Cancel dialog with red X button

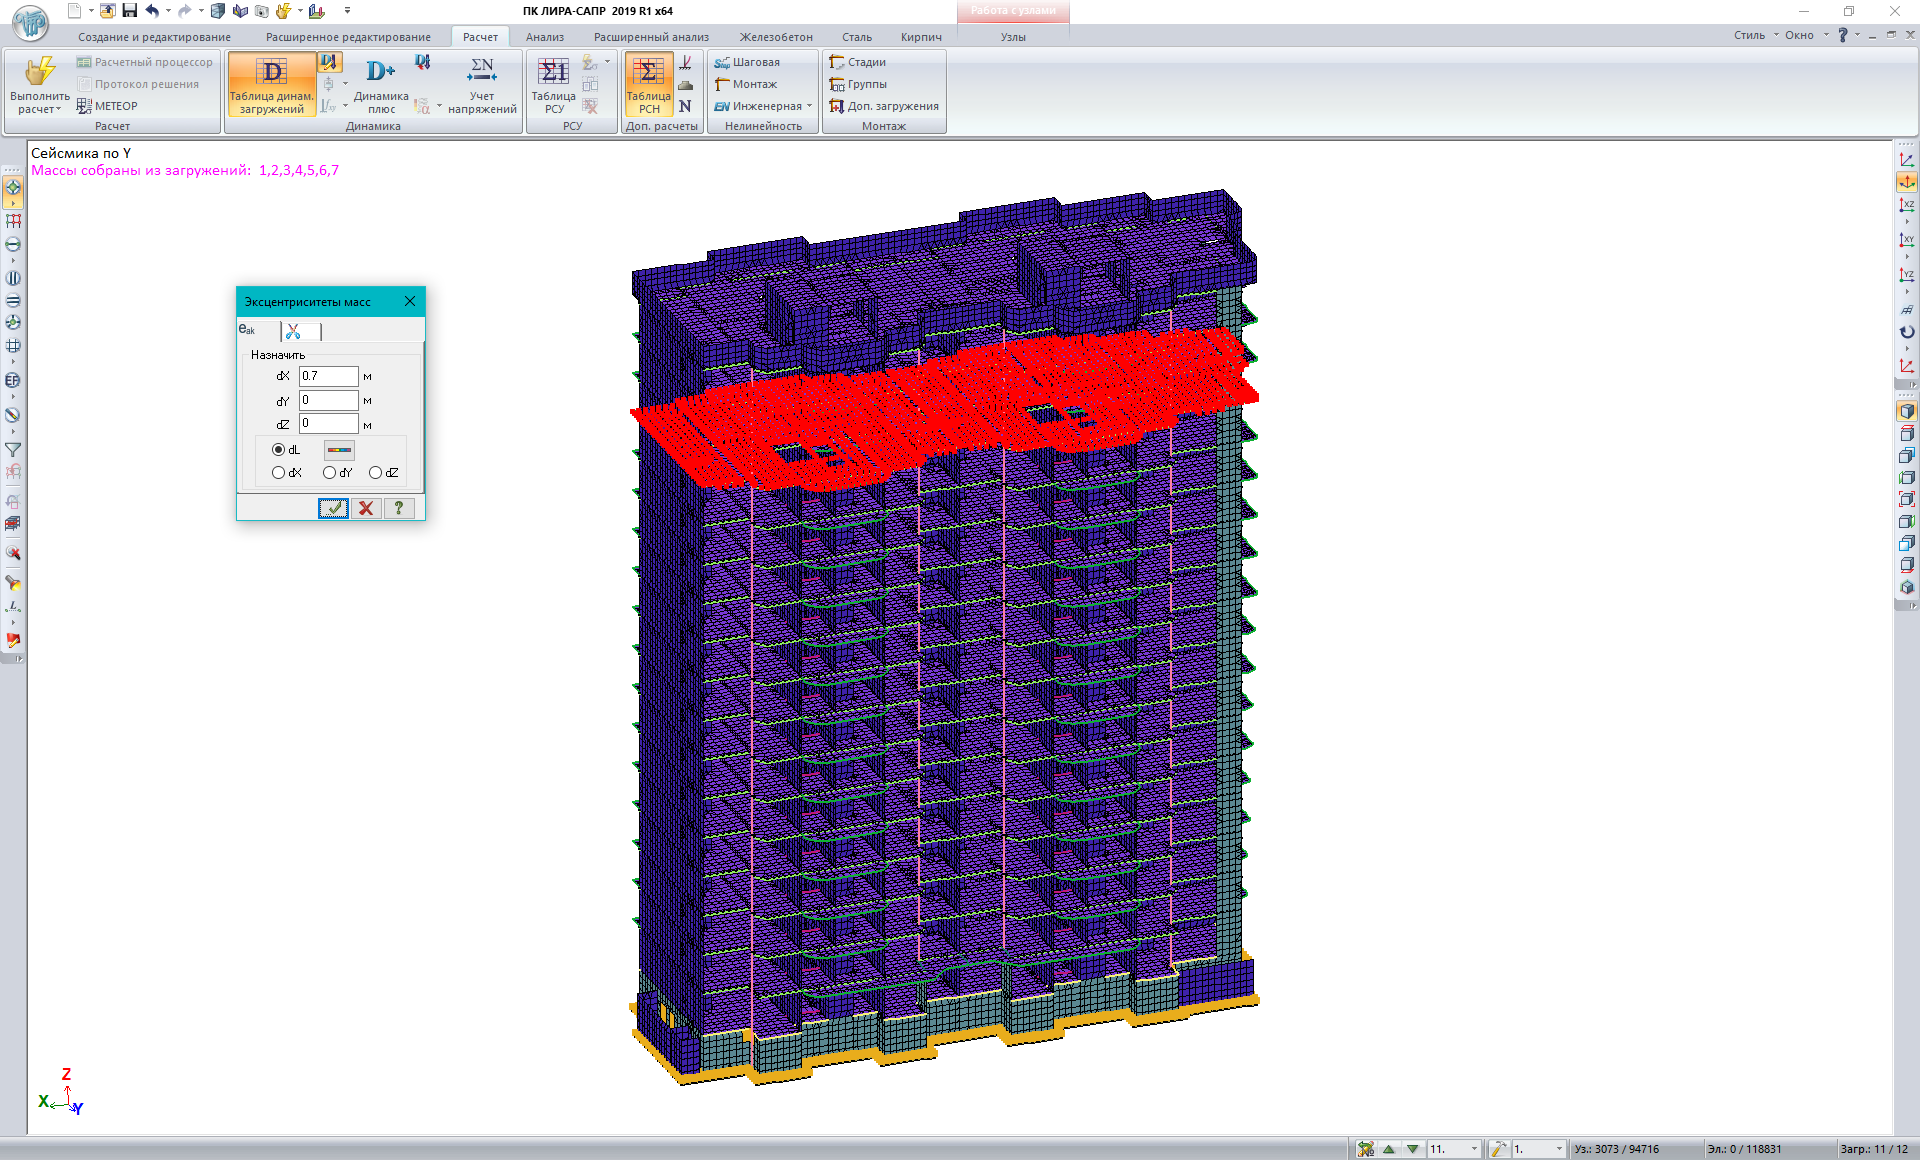(366, 508)
